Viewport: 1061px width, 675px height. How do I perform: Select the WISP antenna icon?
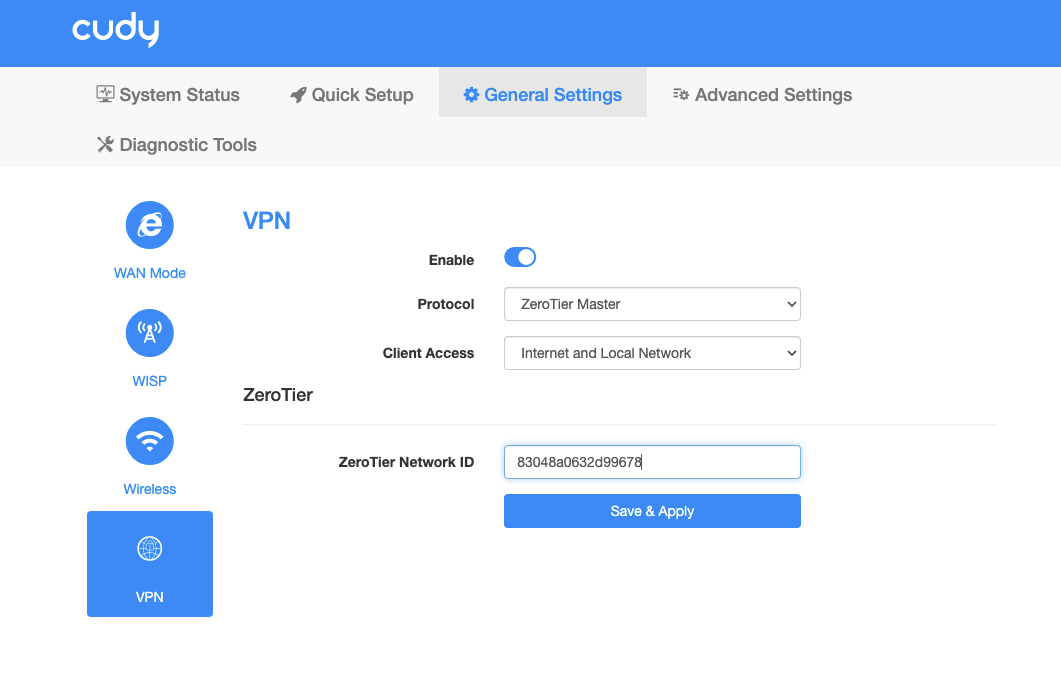click(150, 333)
